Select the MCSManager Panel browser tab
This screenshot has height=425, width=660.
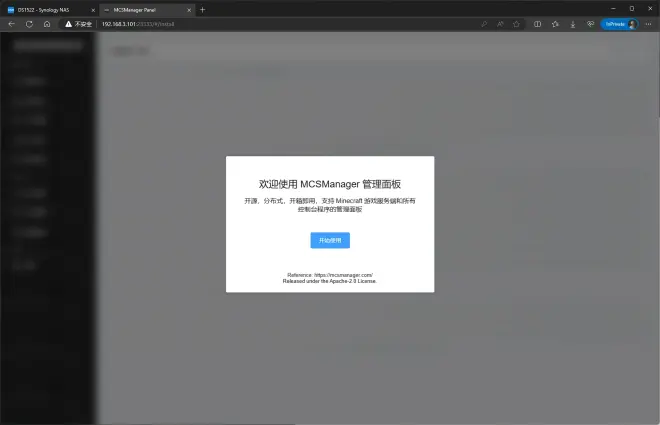(x=148, y=10)
